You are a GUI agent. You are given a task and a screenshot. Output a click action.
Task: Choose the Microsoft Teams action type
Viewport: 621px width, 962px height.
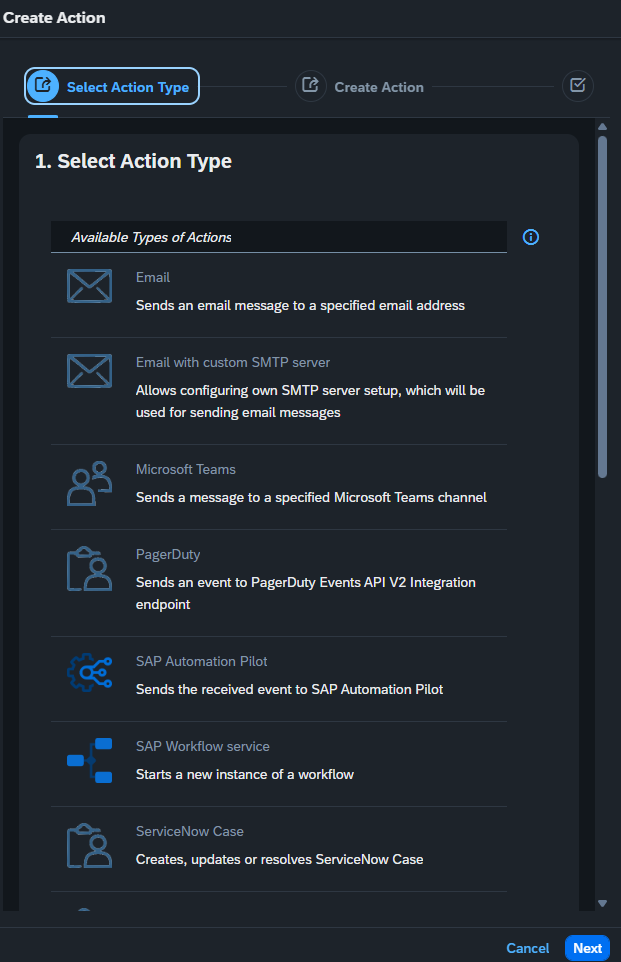279,487
